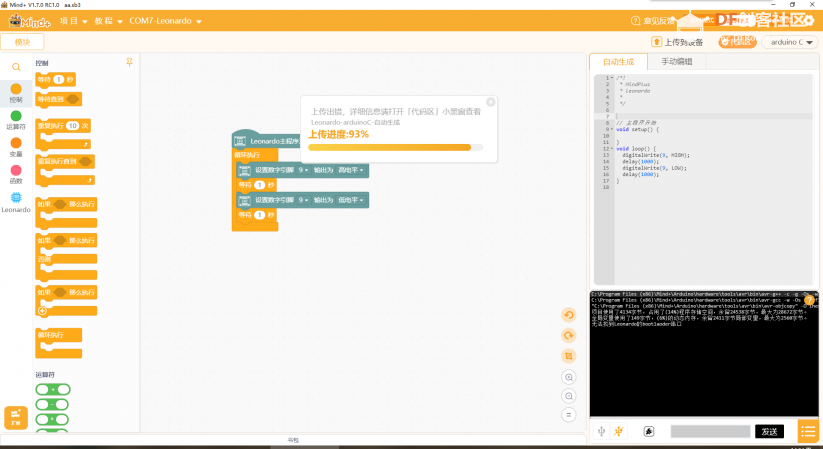
Task: Close the upload progress dialog
Action: coord(490,102)
